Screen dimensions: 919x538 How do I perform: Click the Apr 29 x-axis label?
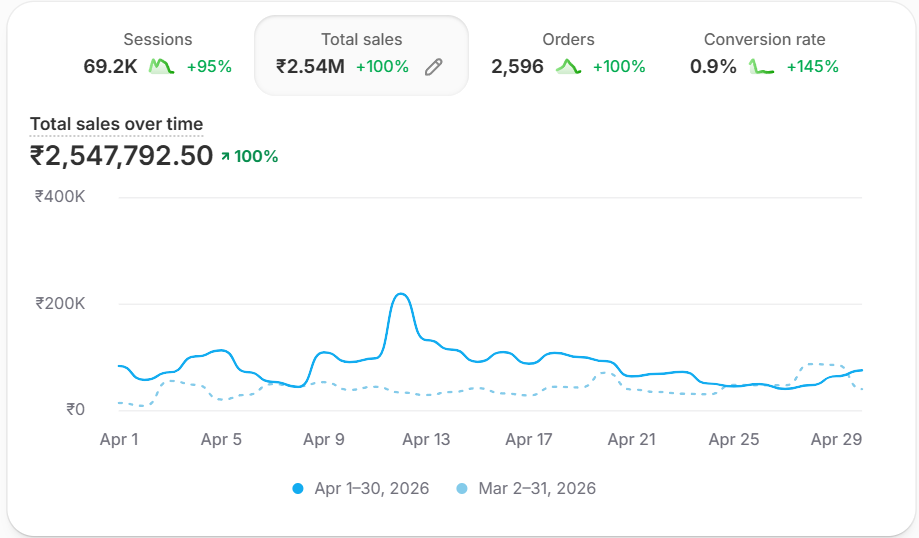click(836, 440)
